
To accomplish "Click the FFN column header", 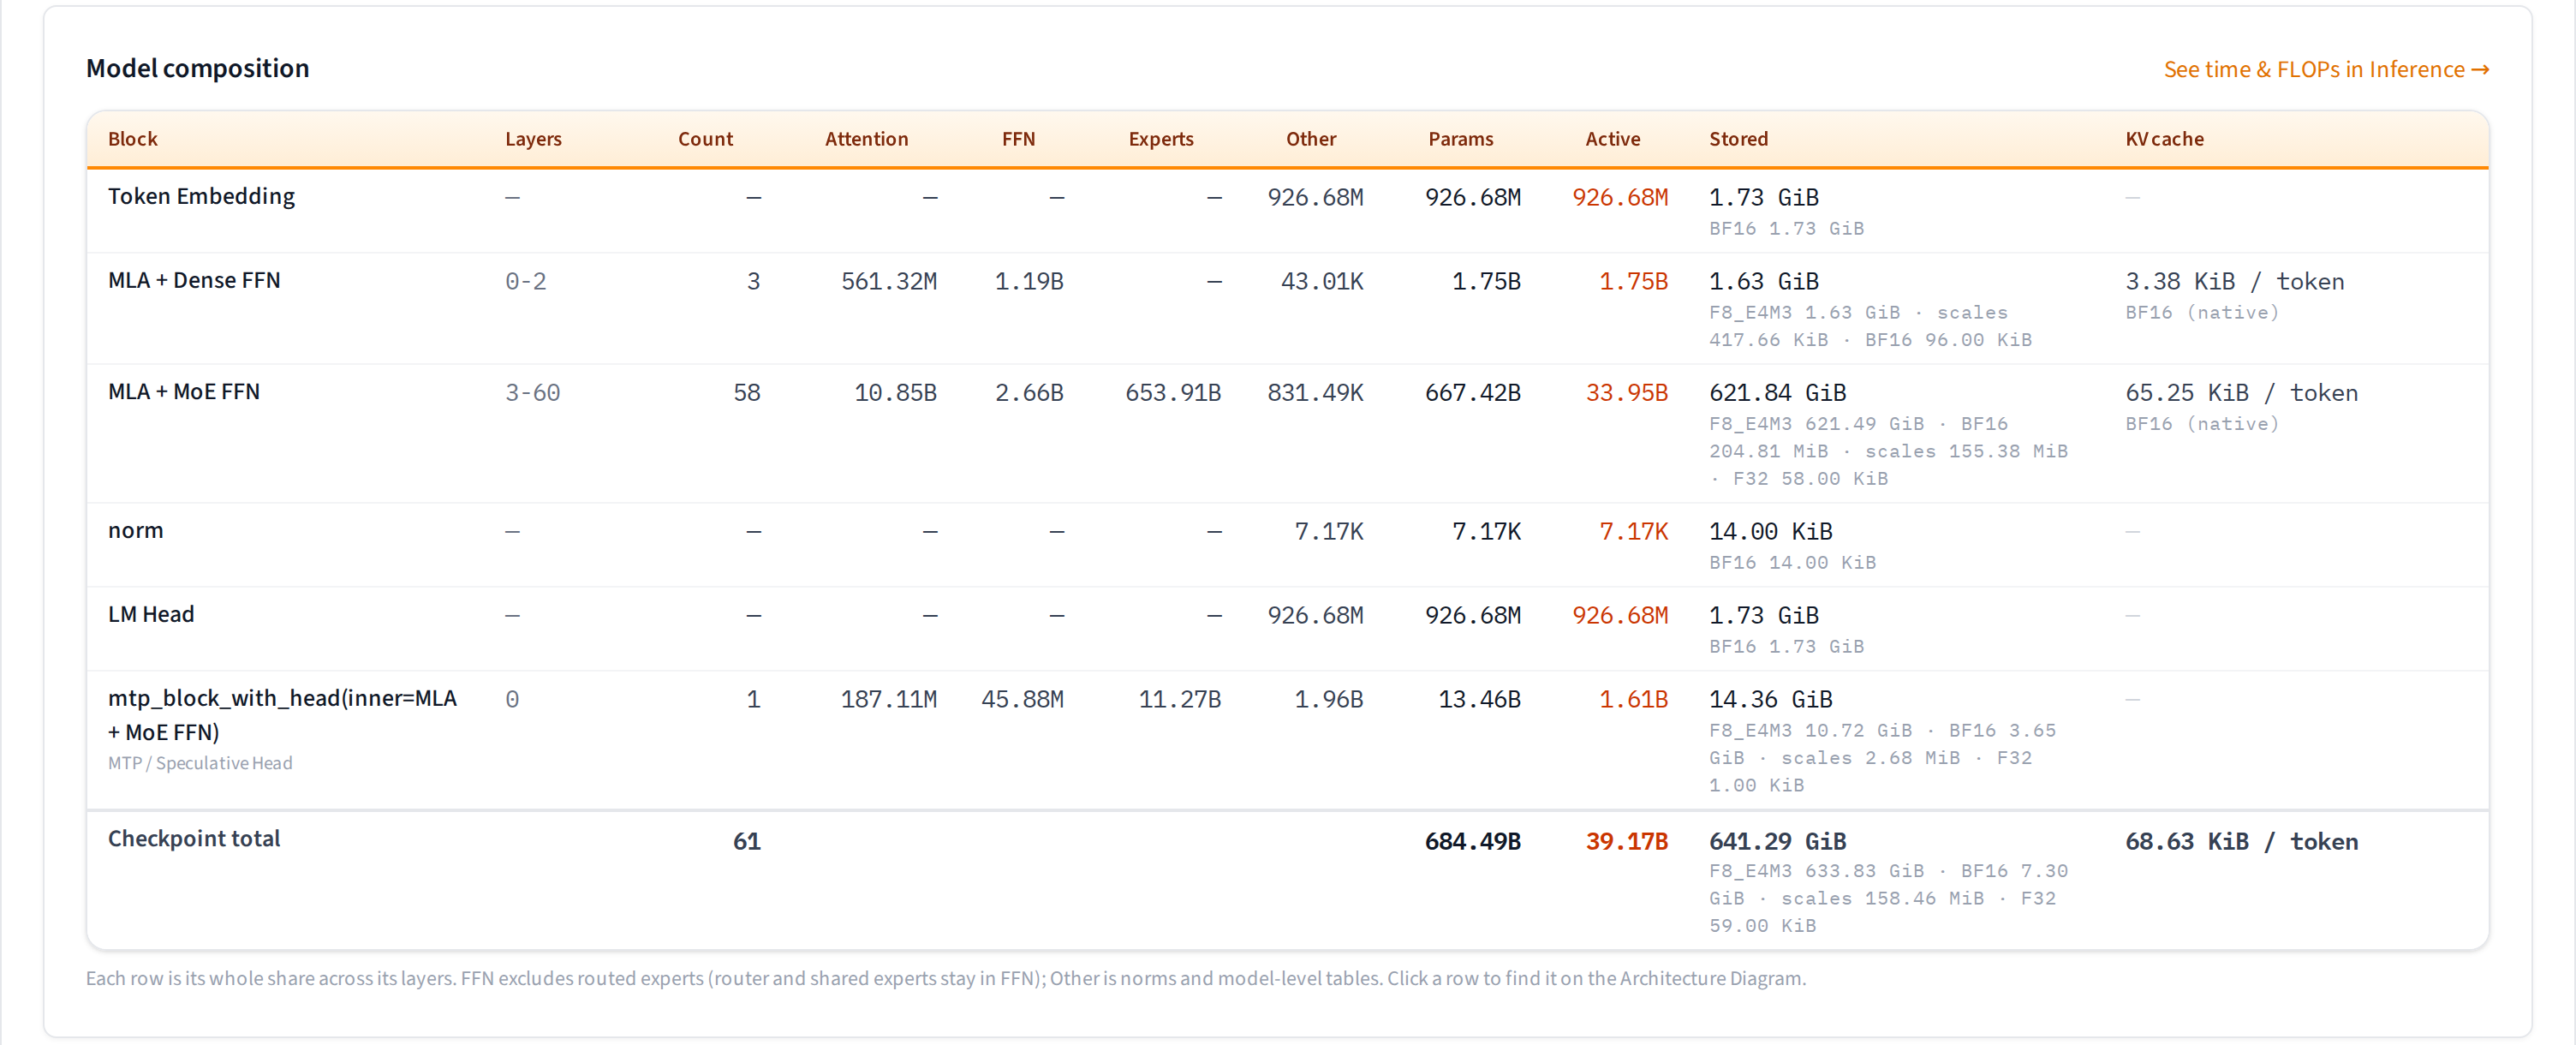I will 1018,139.
